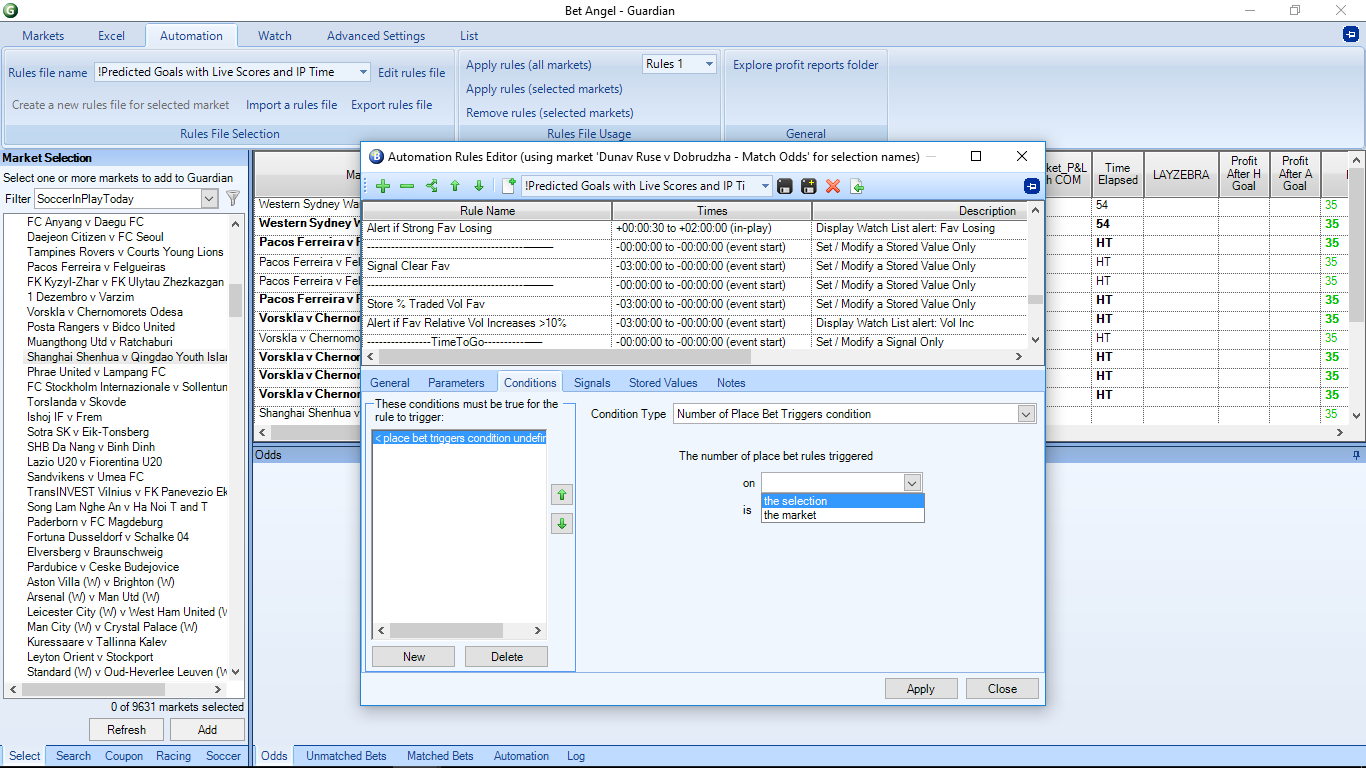Open the rules file name dropdown in the ribbon
The height and width of the screenshot is (768, 1366).
(363, 72)
